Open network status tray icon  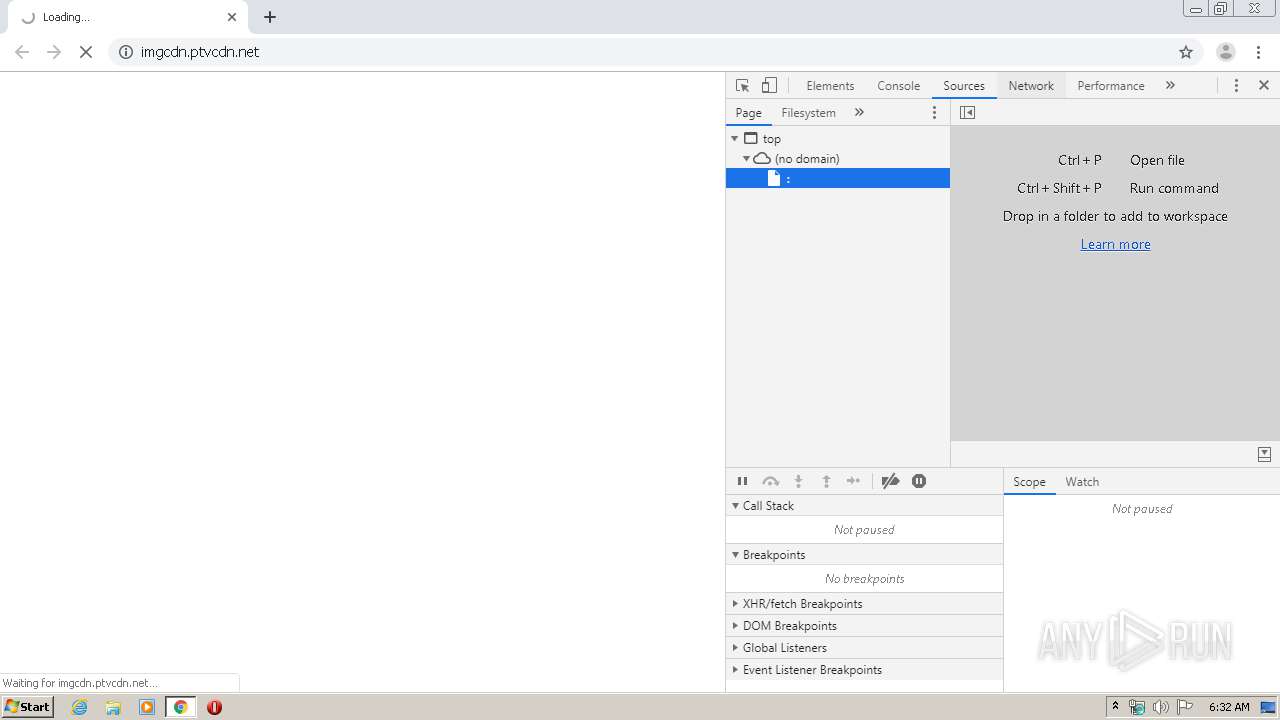[1137, 707]
